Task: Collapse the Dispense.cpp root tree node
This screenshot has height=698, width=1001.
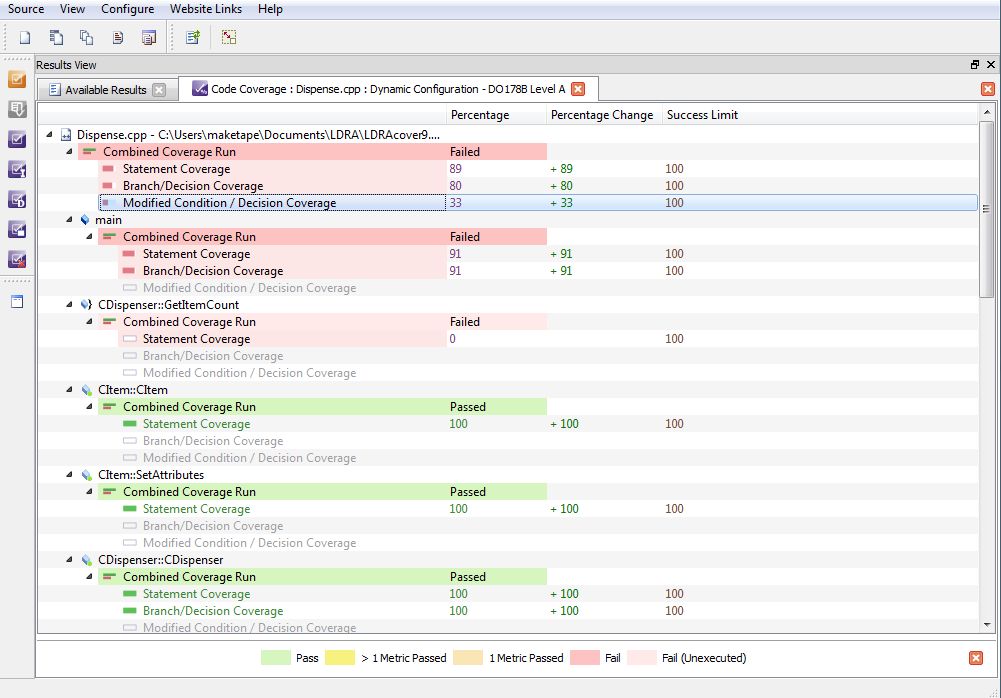Action: pos(50,135)
